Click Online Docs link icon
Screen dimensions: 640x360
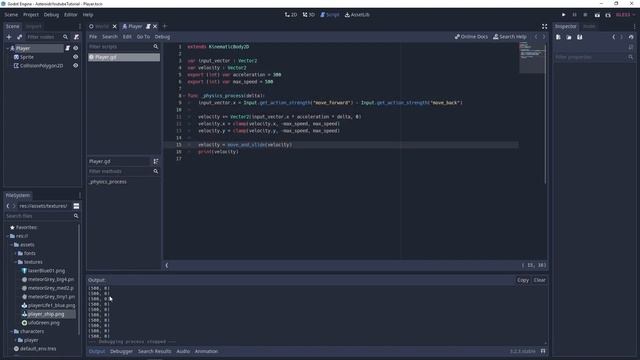[x=471, y=37]
